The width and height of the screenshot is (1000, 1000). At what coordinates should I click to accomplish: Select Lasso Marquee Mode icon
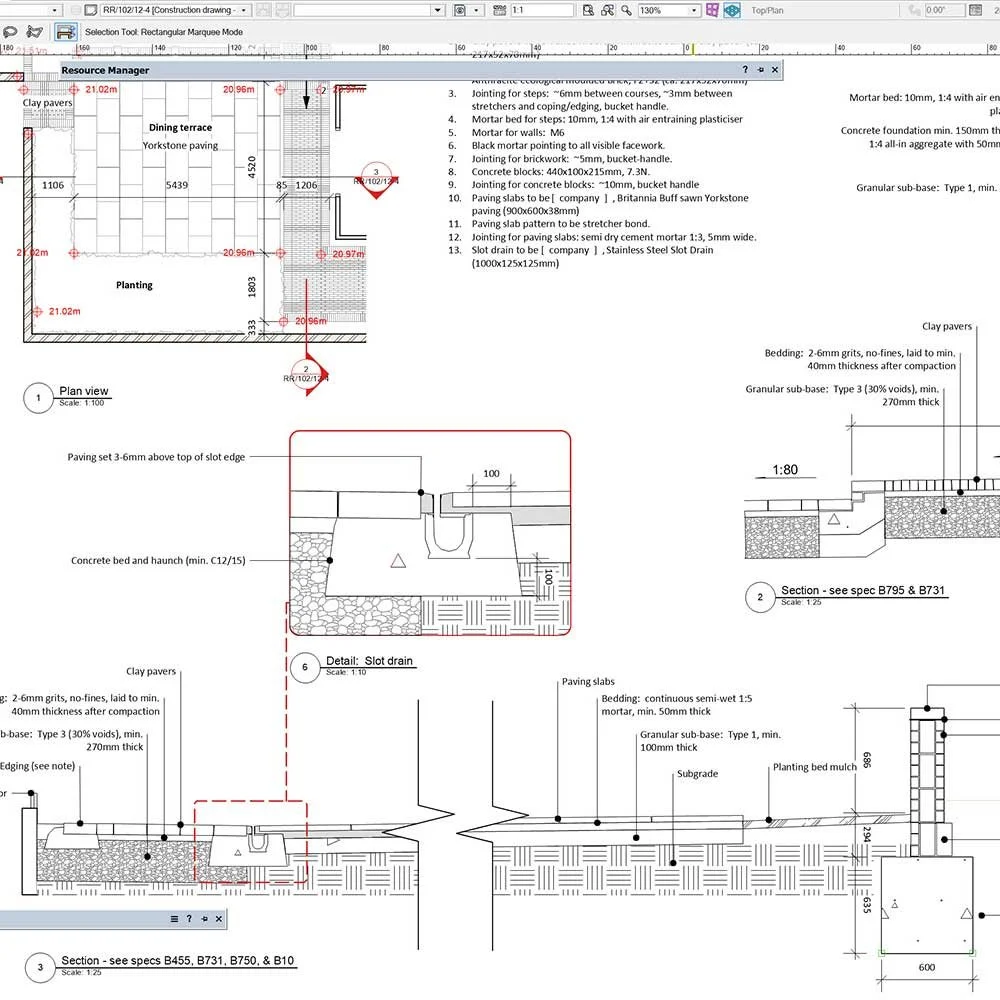click(x=10, y=31)
